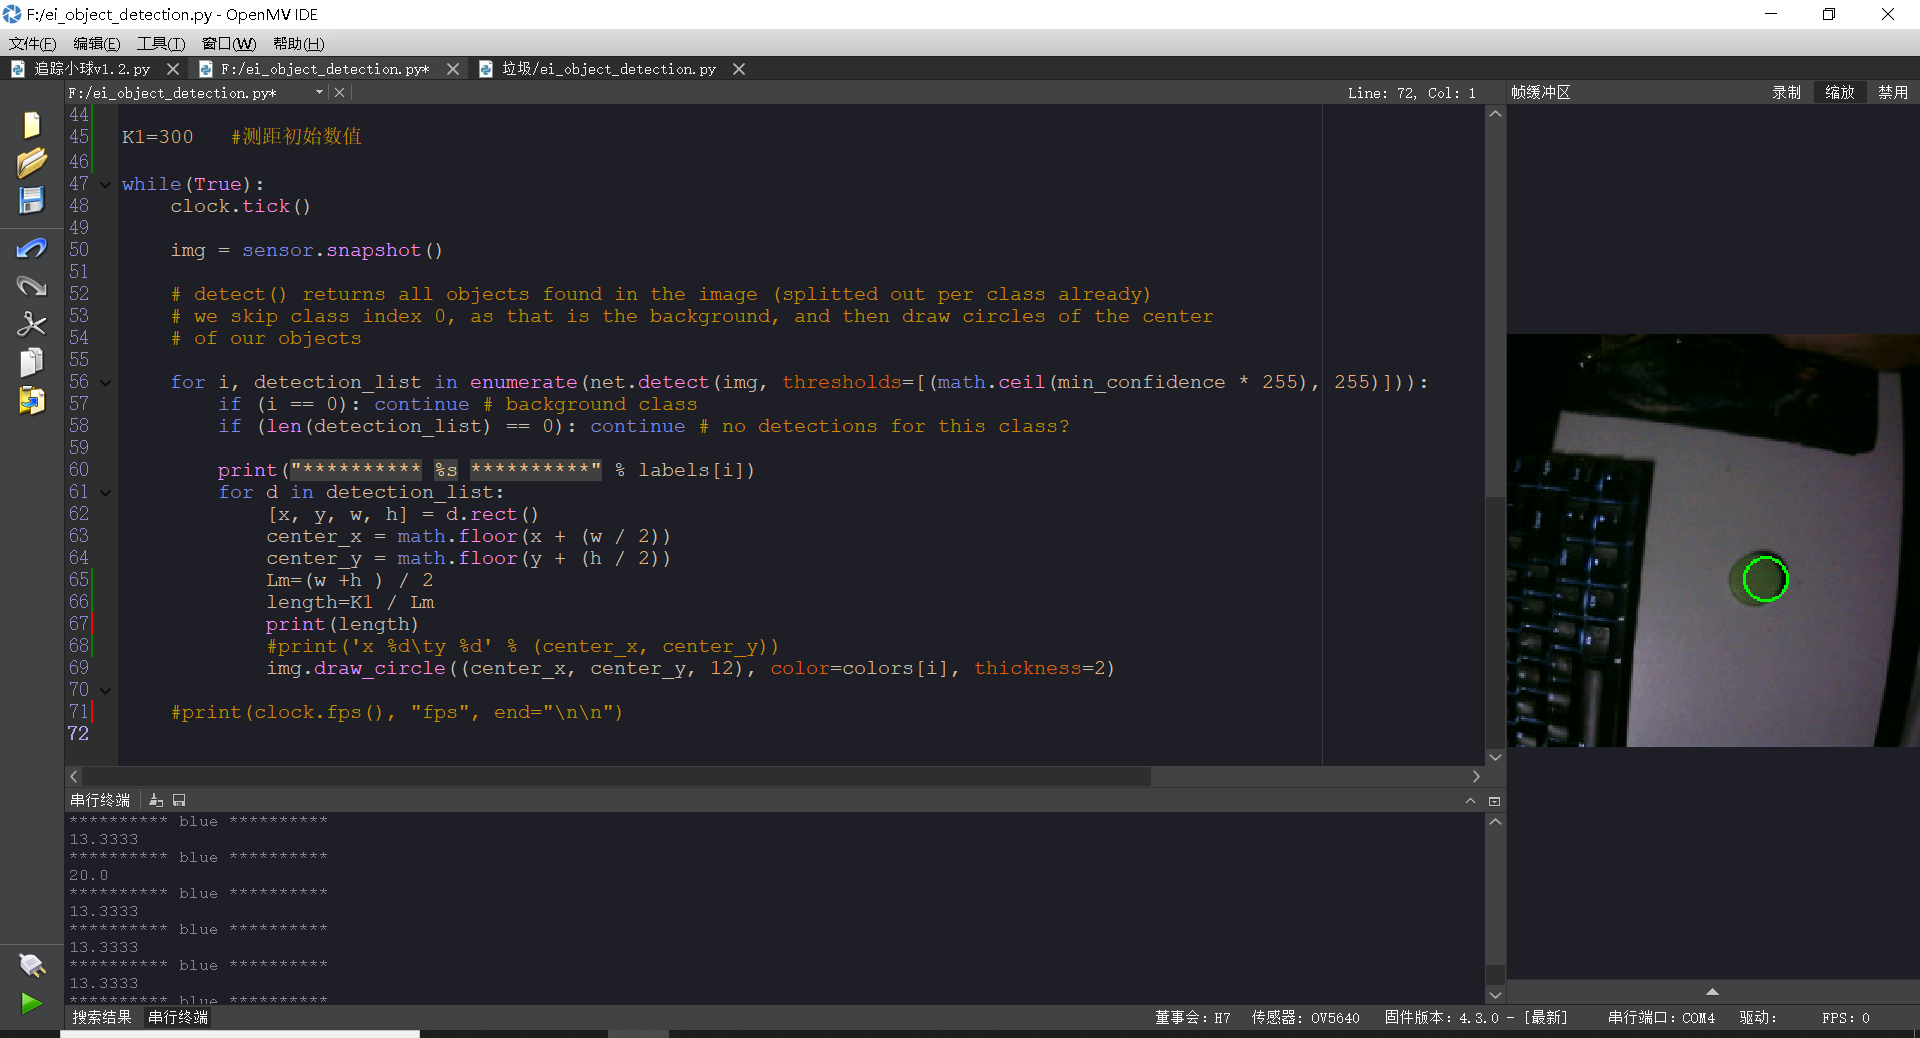This screenshot has width=1920, height=1038.
Task: Select the 串行终端 bottom tab
Action: 178,1017
